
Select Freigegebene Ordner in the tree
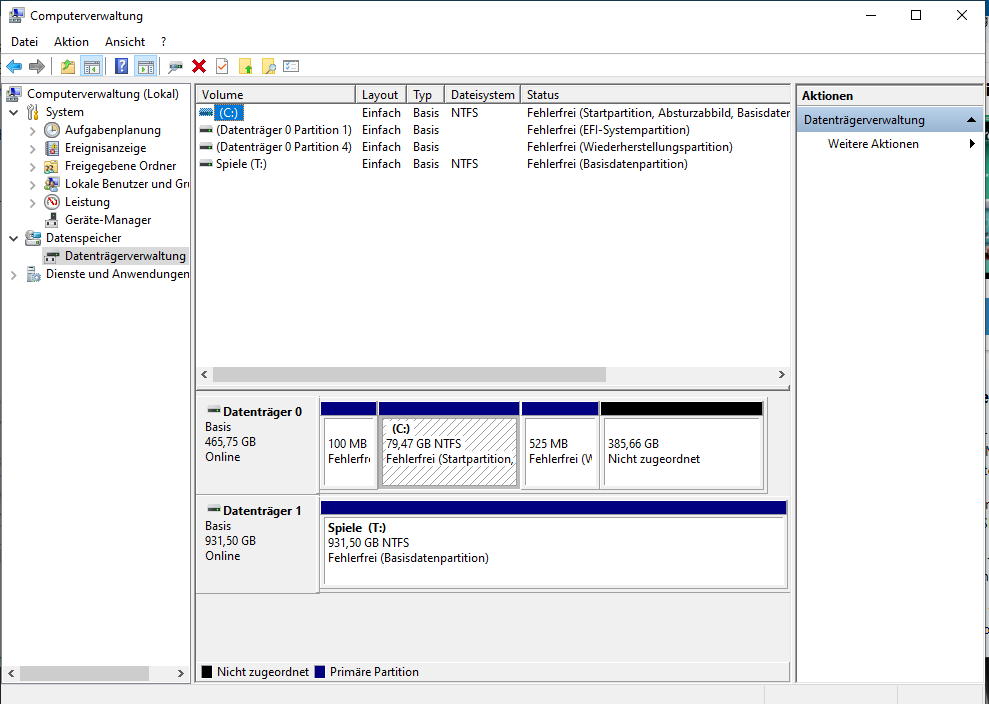[120, 166]
